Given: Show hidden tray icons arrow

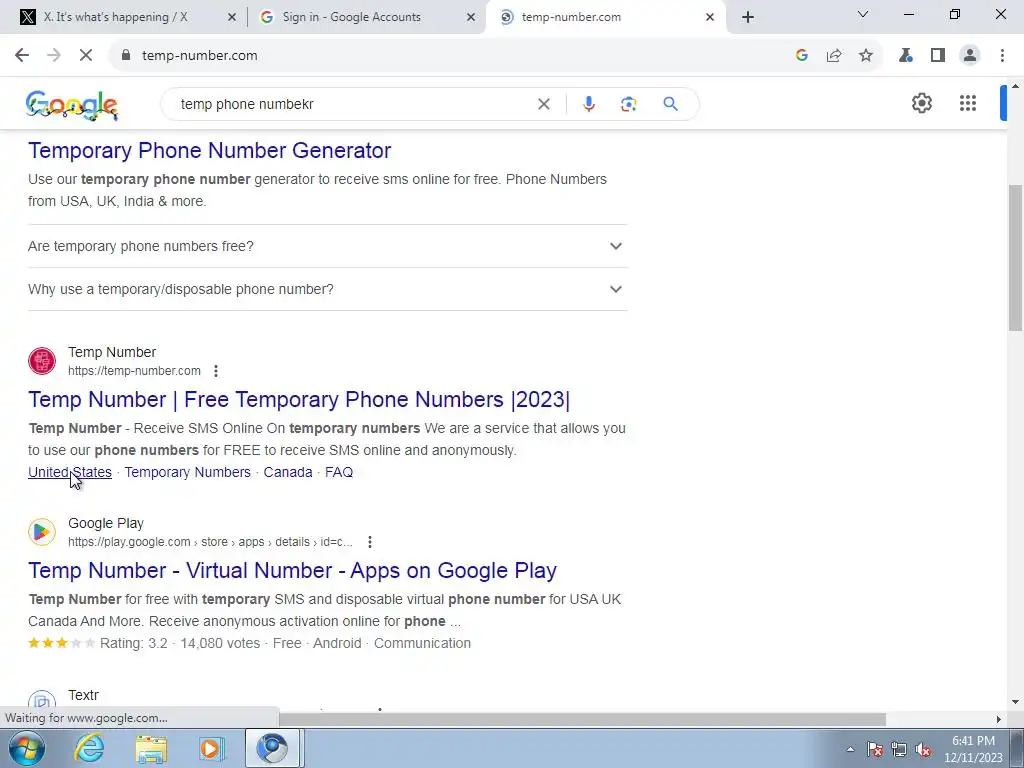Looking at the screenshot, I should [850, 749].
